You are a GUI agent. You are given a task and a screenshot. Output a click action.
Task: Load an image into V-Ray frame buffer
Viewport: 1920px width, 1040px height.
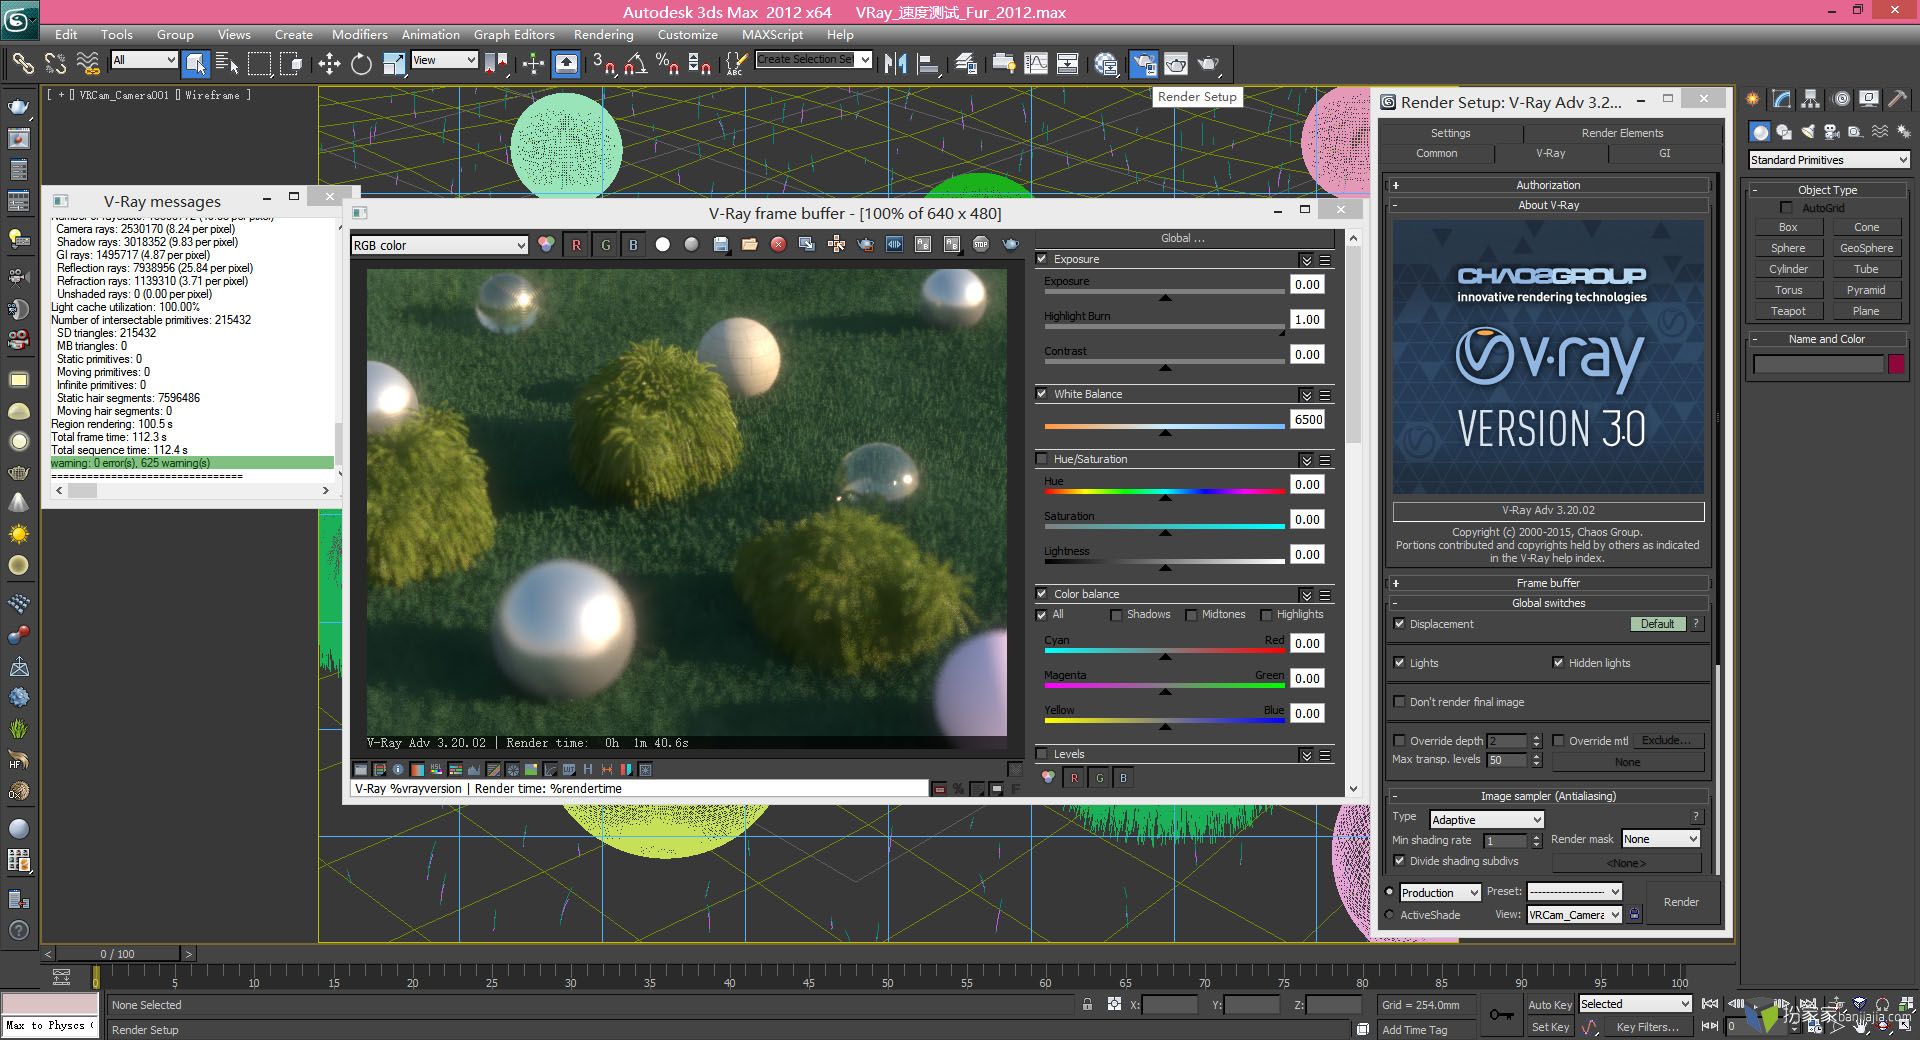749,245
